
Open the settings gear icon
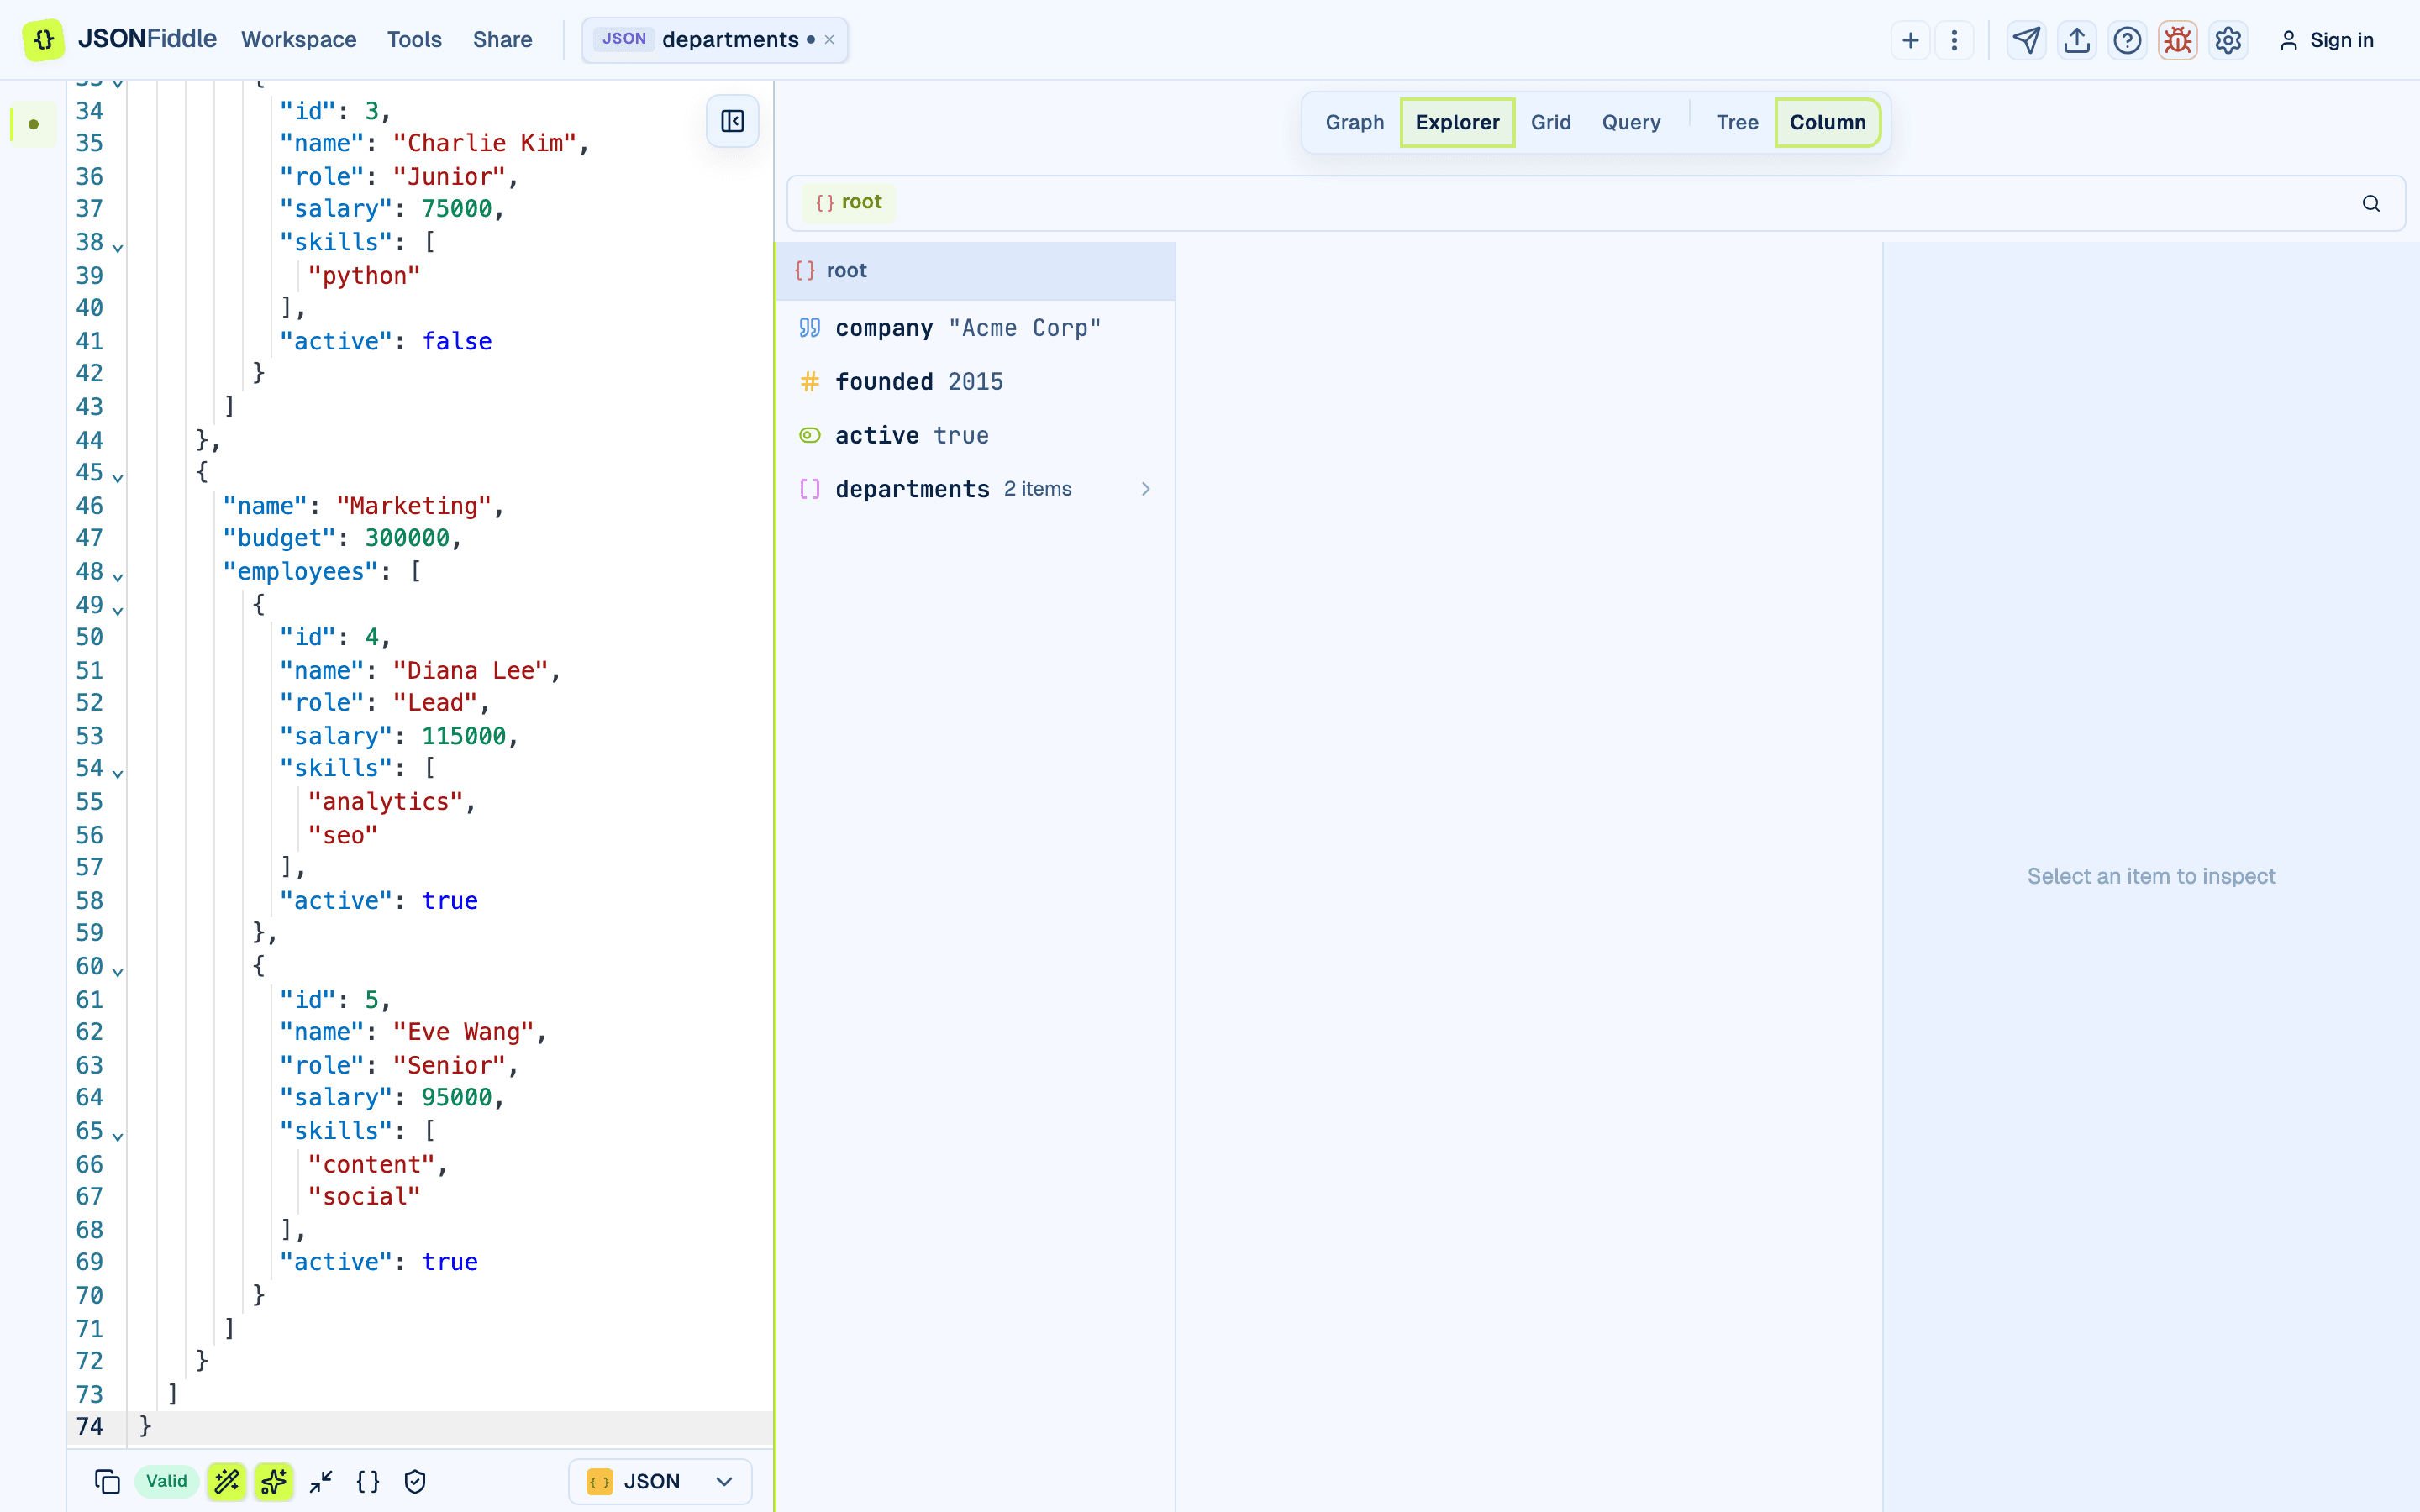point(2228,40)
